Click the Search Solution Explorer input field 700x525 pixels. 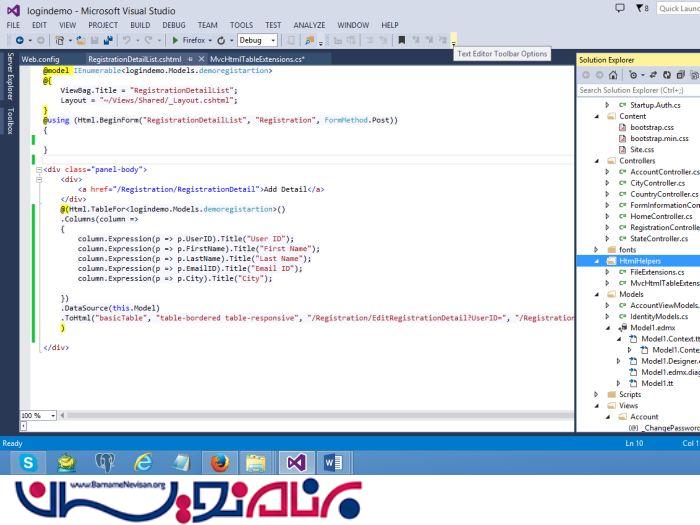tap(638, 90)
